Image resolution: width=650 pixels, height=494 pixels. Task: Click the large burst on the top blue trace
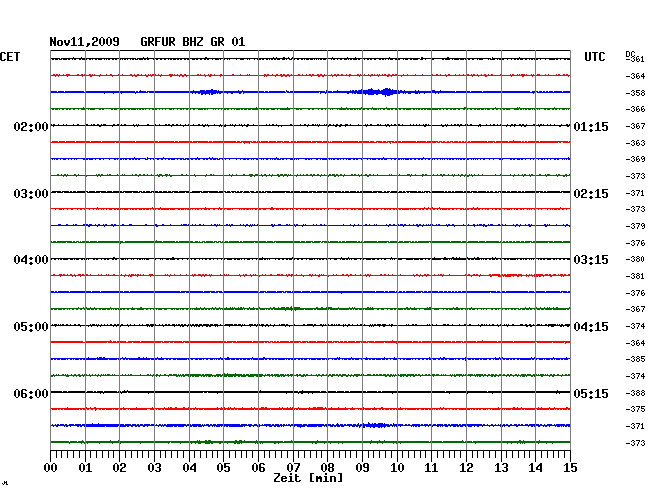378,92
